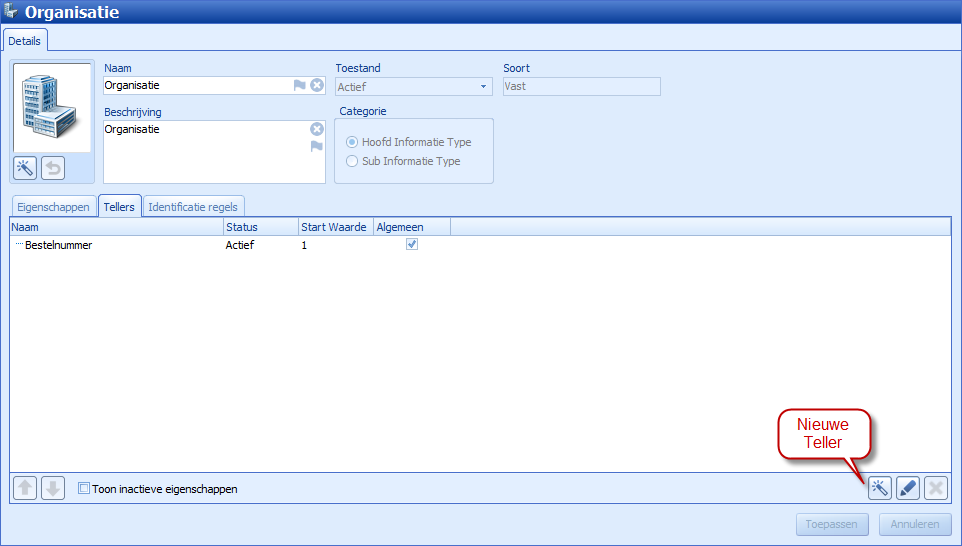Screen dimensions: 962x546
Task: Enable Toon inactieve eigenschappen checkbox
Action: click(84, 488)
